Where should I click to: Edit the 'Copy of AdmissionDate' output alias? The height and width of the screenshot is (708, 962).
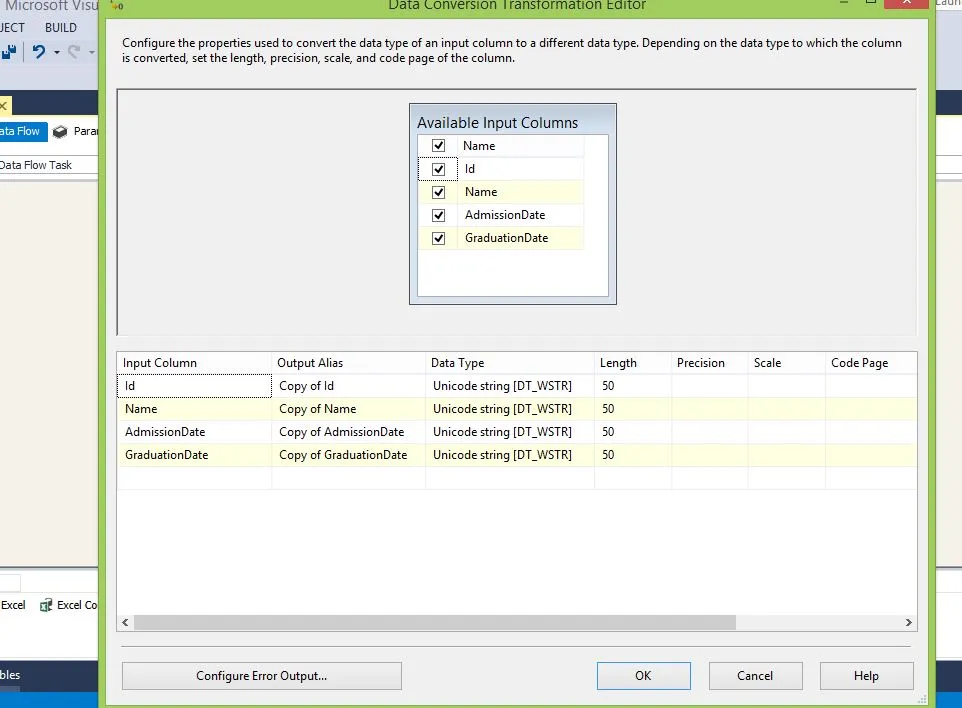(x=348, y=432)
